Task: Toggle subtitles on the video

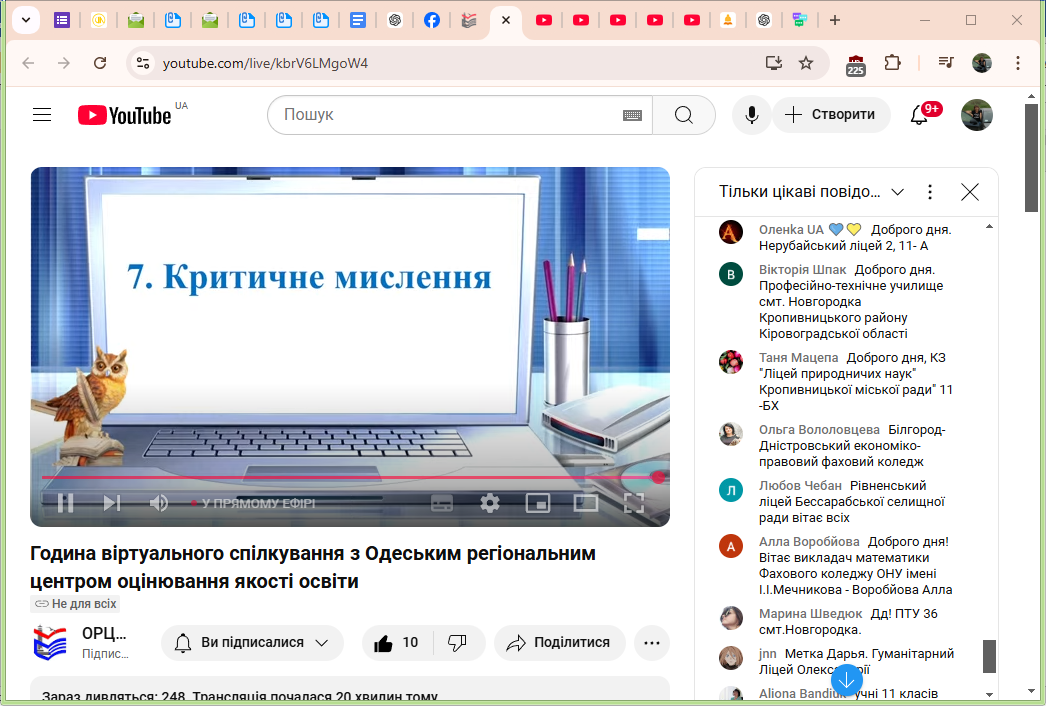Action: click(441, 503)
